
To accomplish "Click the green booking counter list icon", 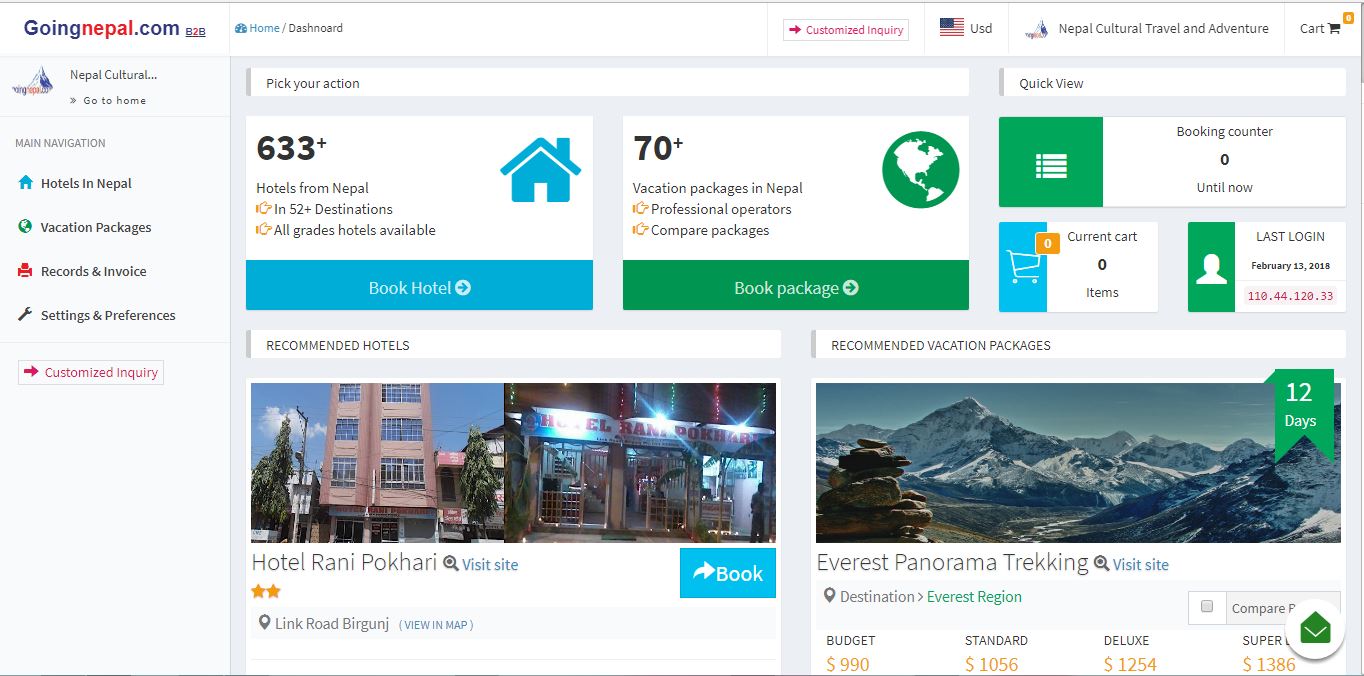I will pos(1050,162).
